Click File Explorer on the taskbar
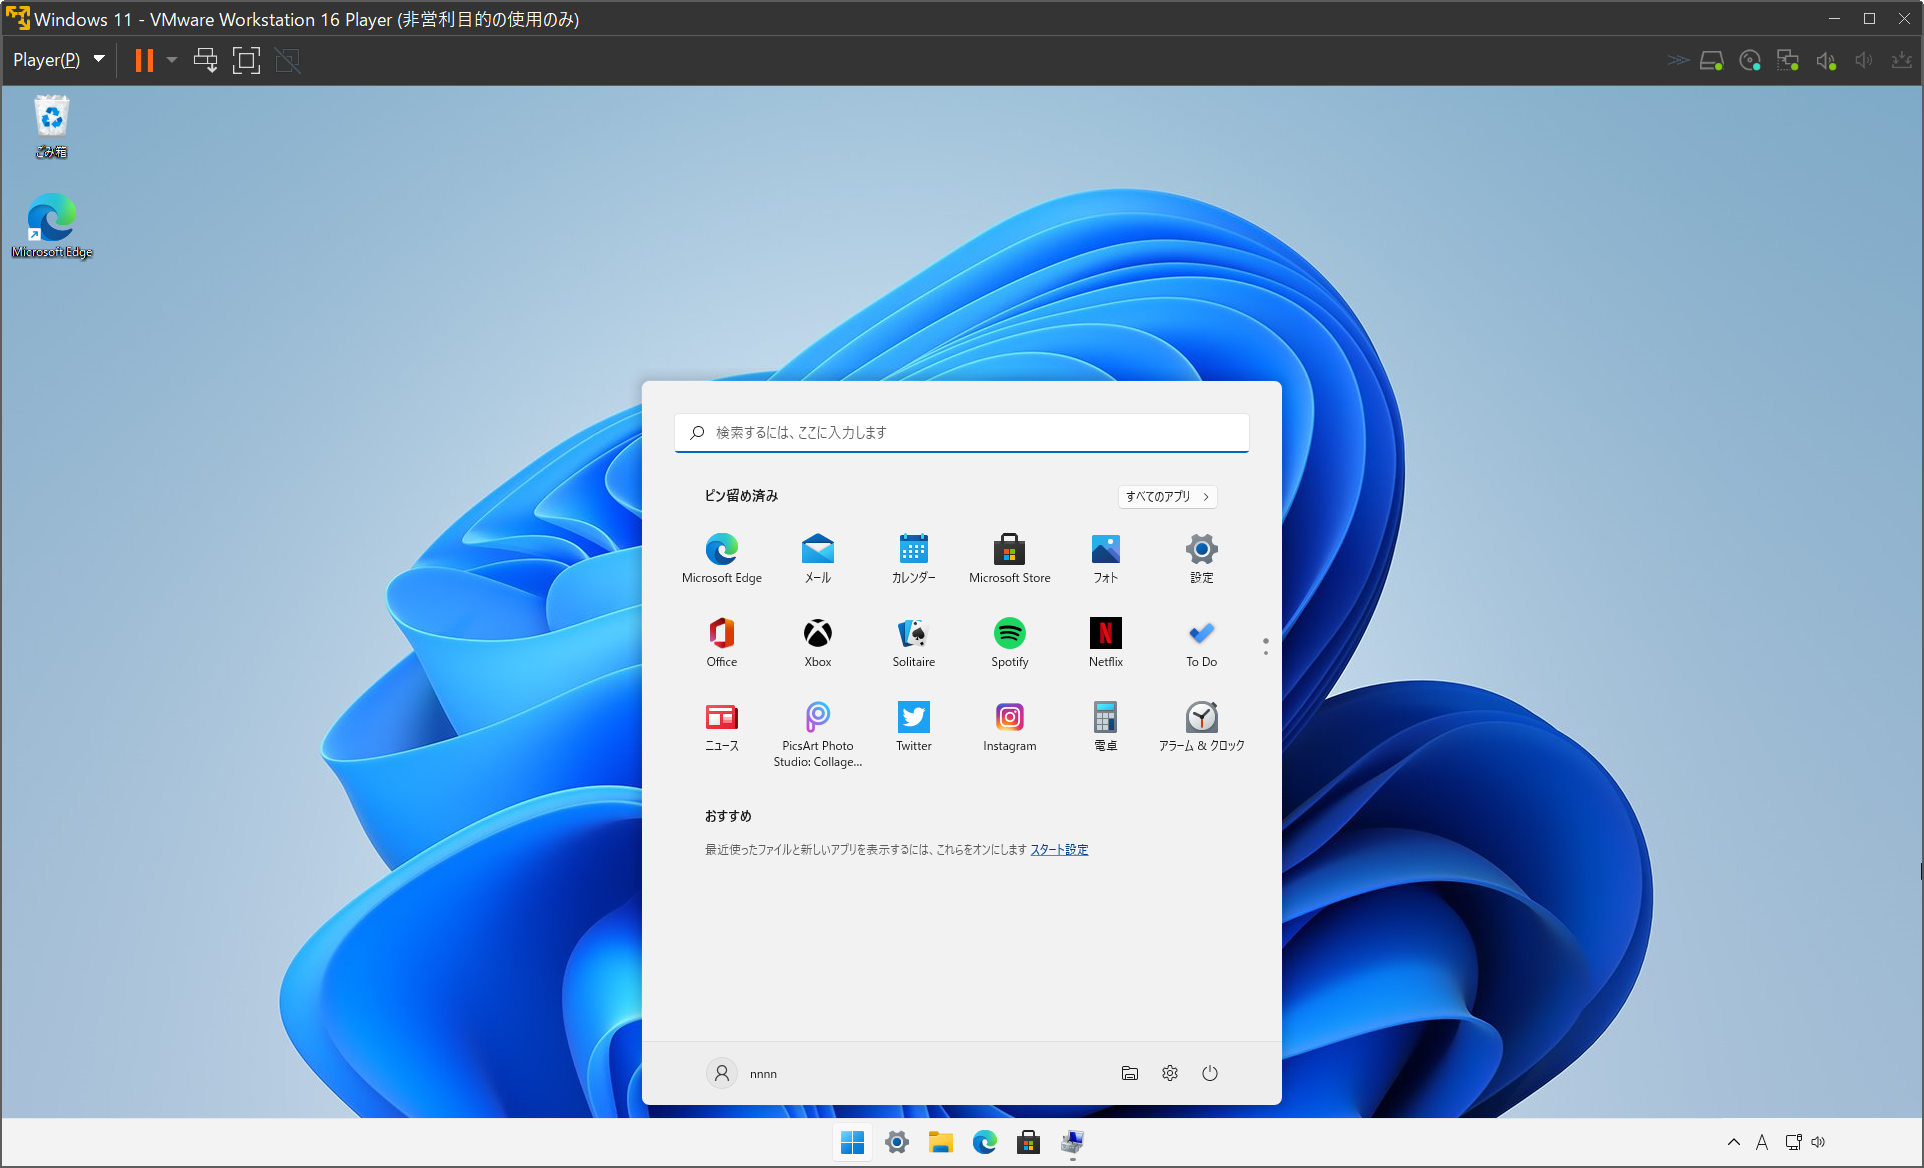 click(x=940, y=1142)
